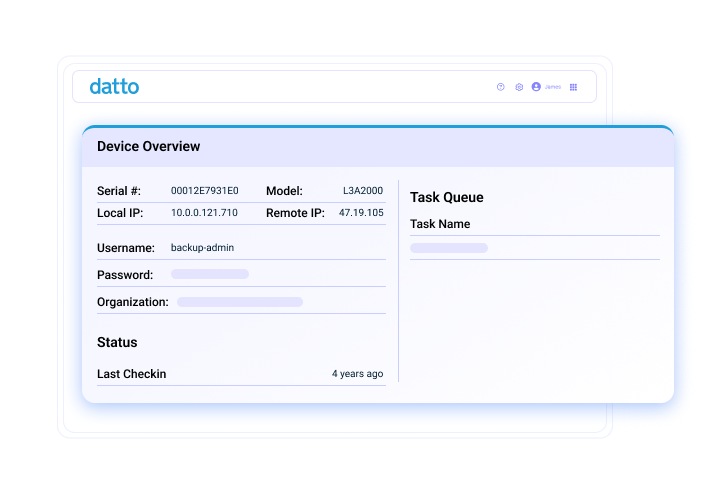Click the masked Password value bar
Image resolution: width=706 pixels, height=494 pixels.
click(210, 274)
